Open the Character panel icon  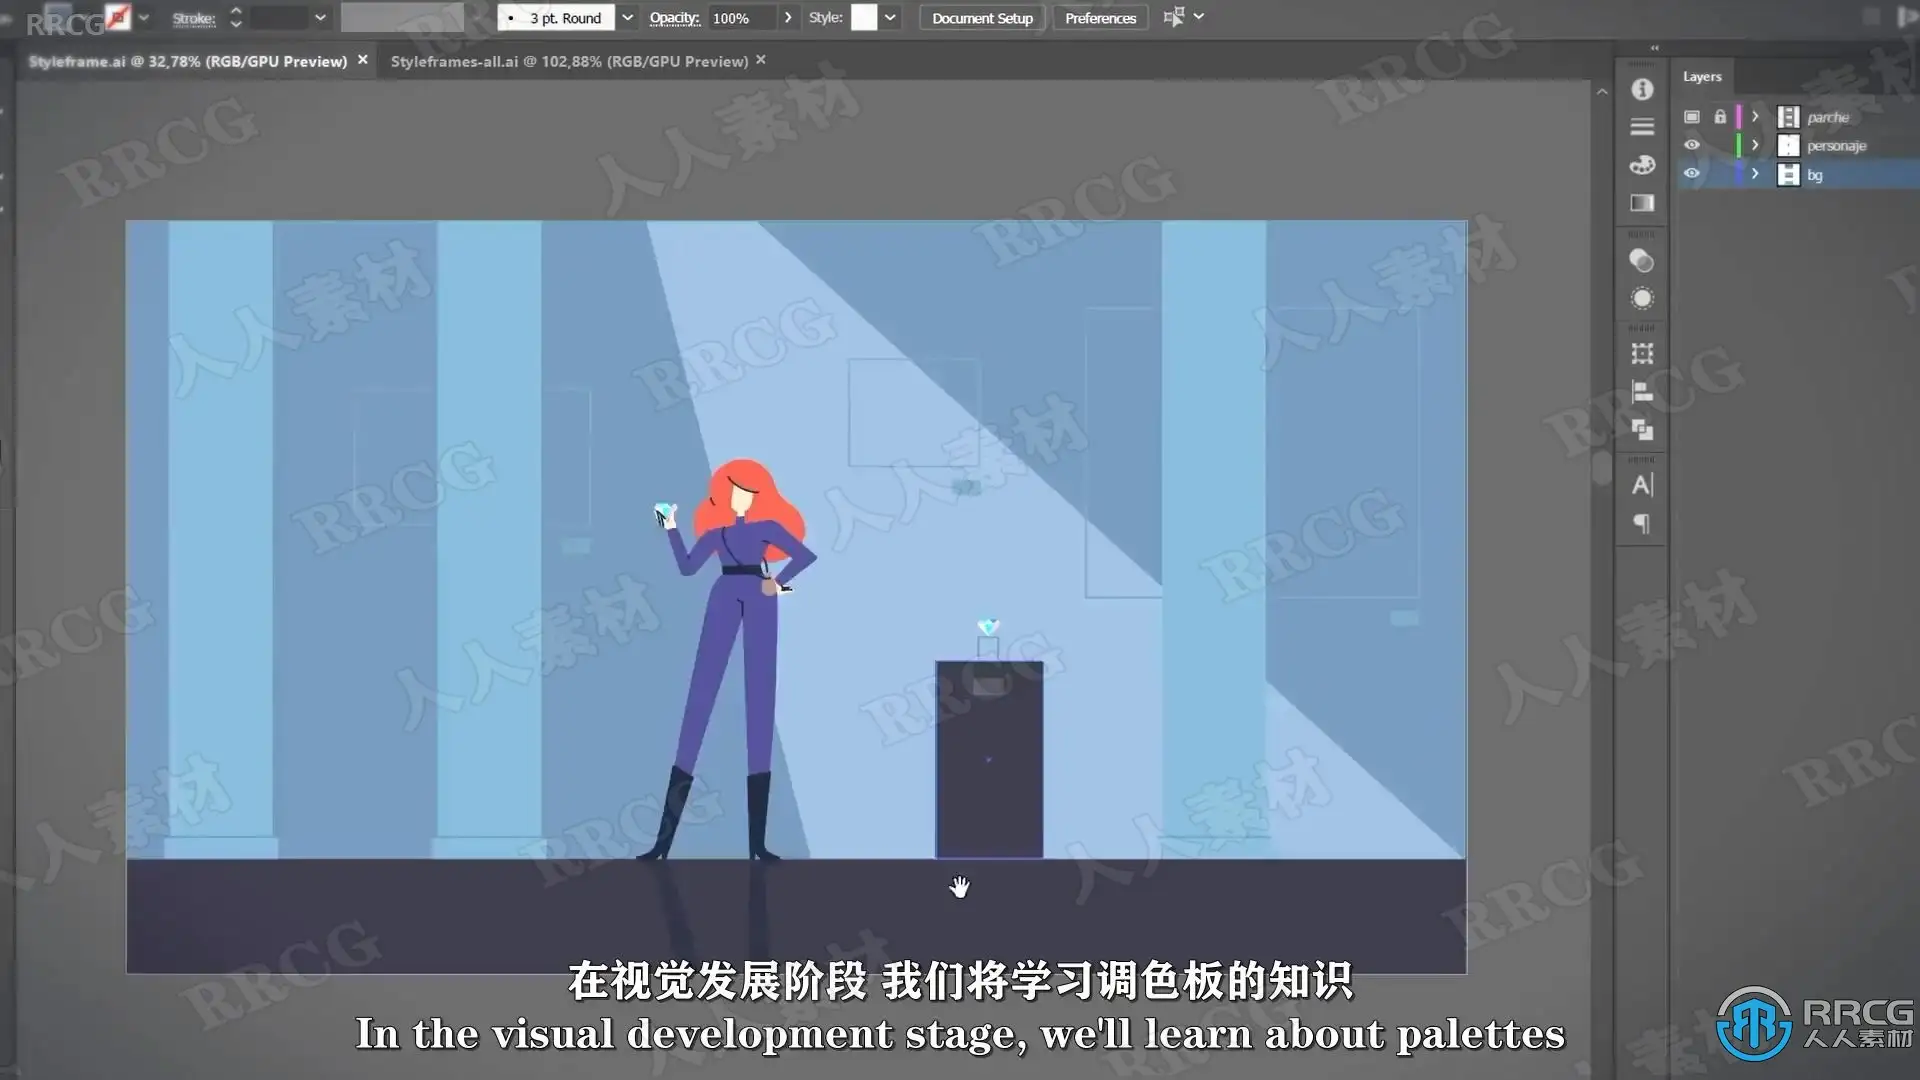coord(1642,485)
